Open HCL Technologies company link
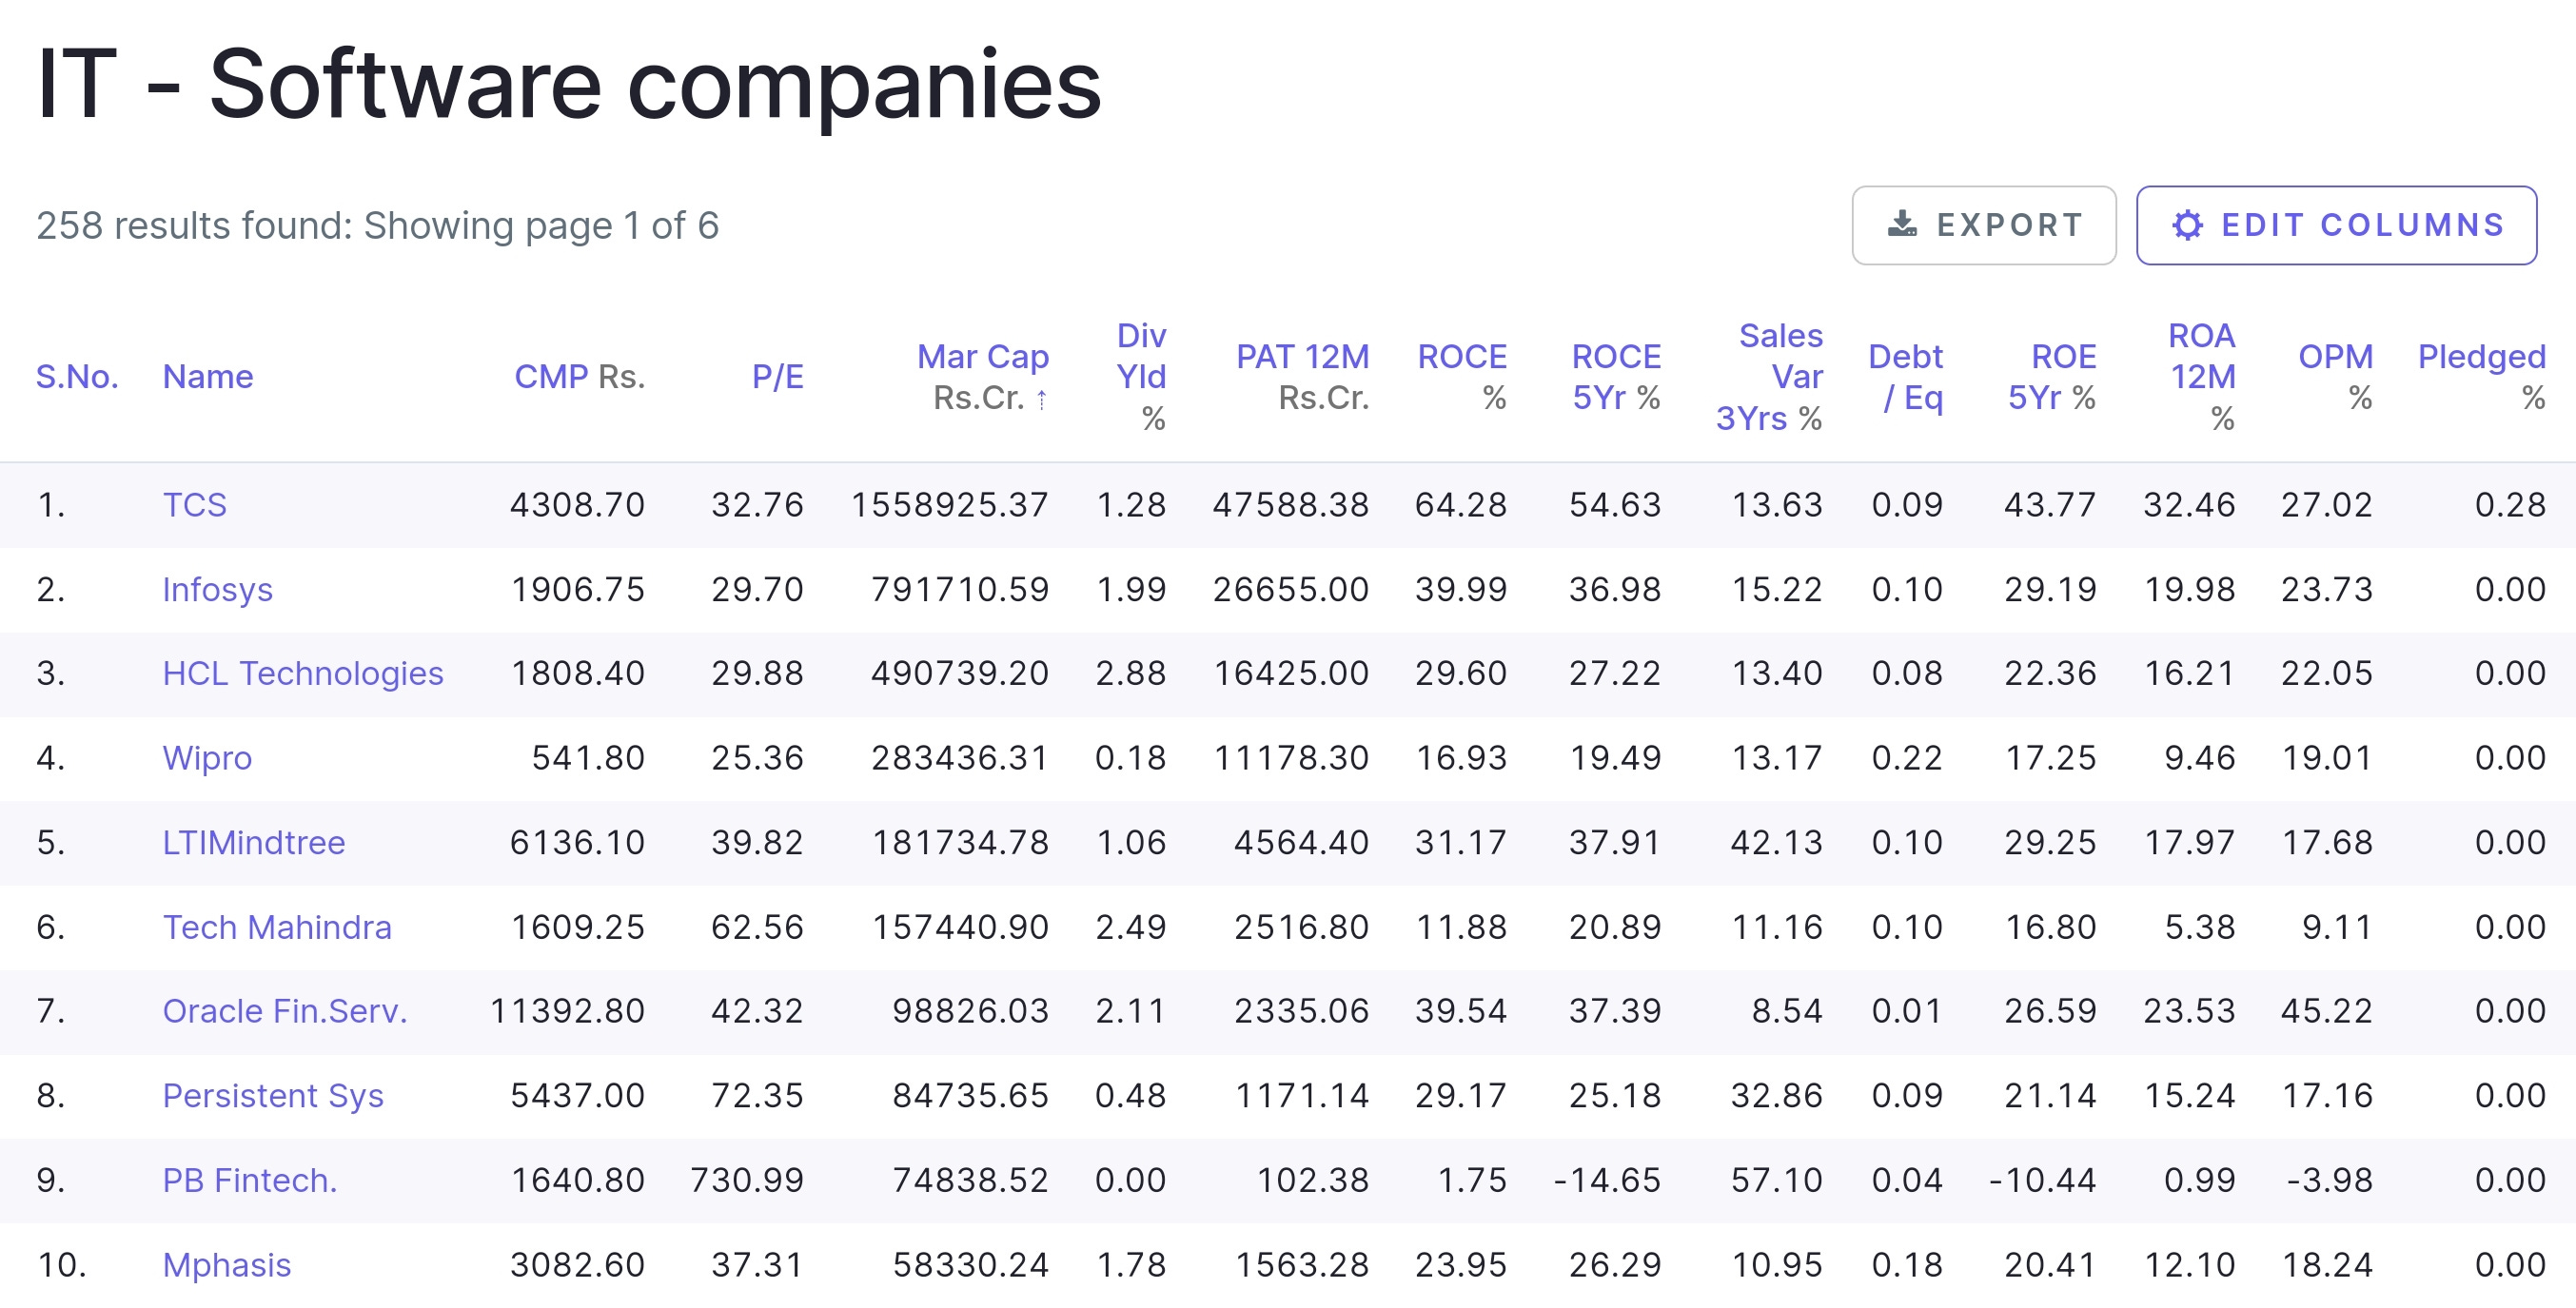 tap(303, 673)
